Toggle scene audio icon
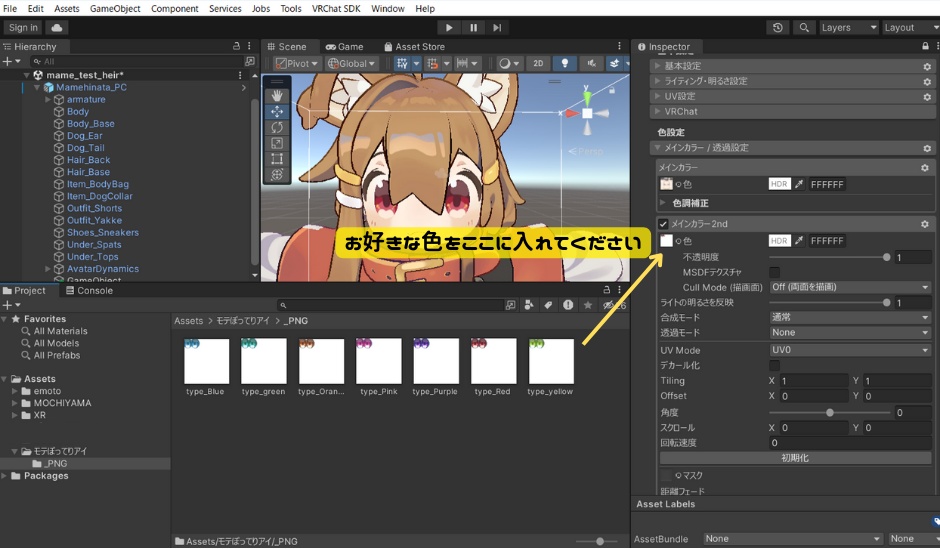940x549 pixels. click(x=590, y=63)
